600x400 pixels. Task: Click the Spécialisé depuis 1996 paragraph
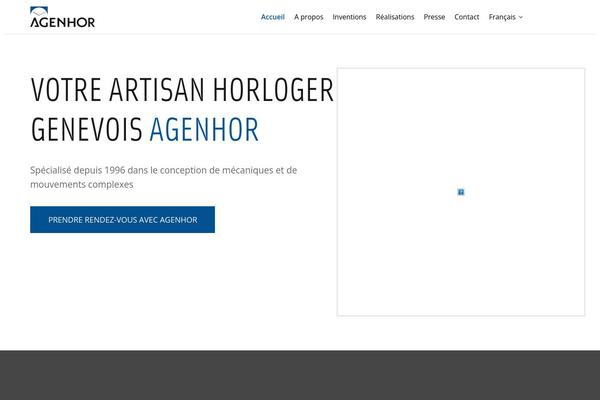point(163,177)
